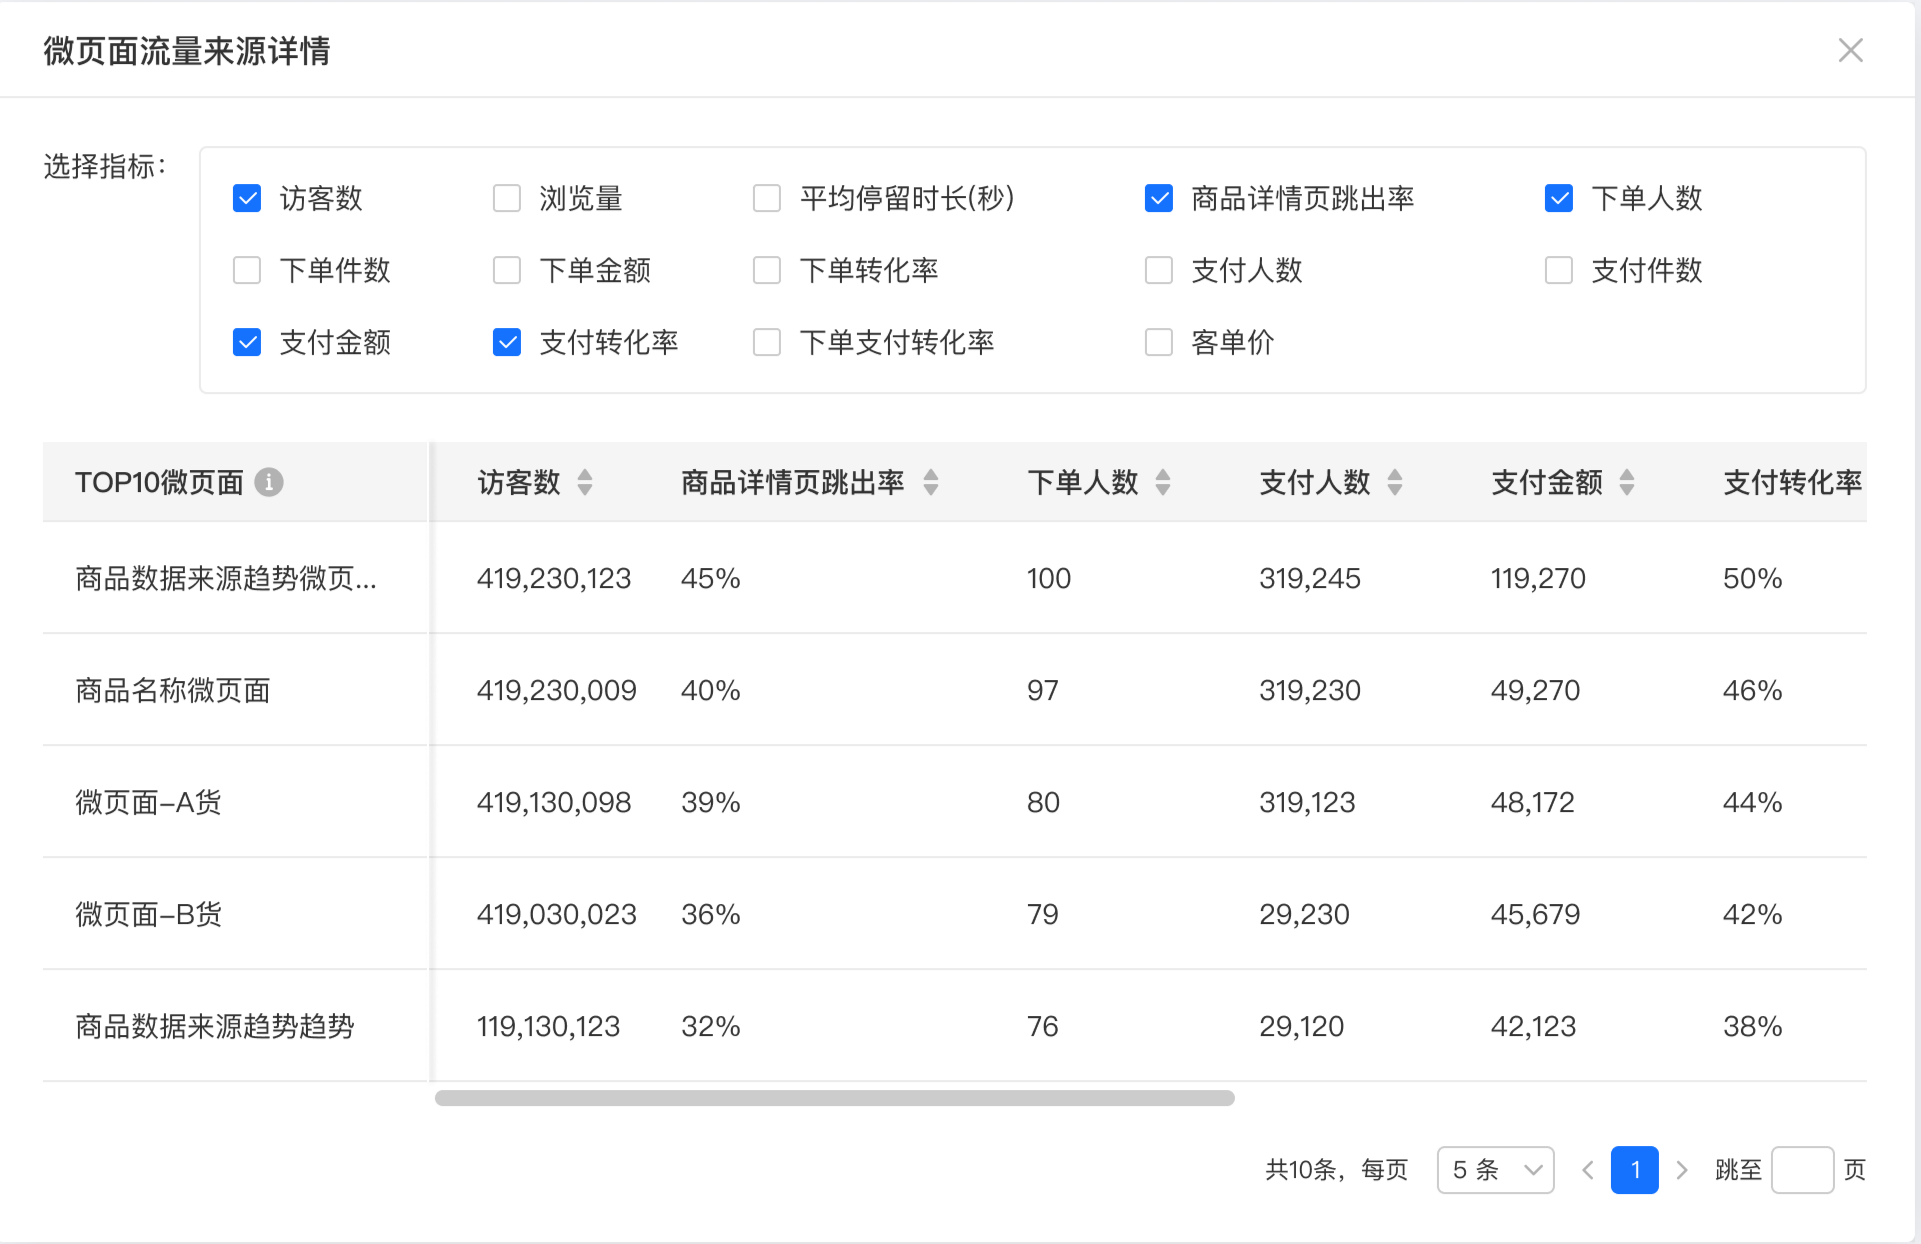The image size is (1921, 1244).
Task: Click paying users value 29,230
Action: 1305,914
